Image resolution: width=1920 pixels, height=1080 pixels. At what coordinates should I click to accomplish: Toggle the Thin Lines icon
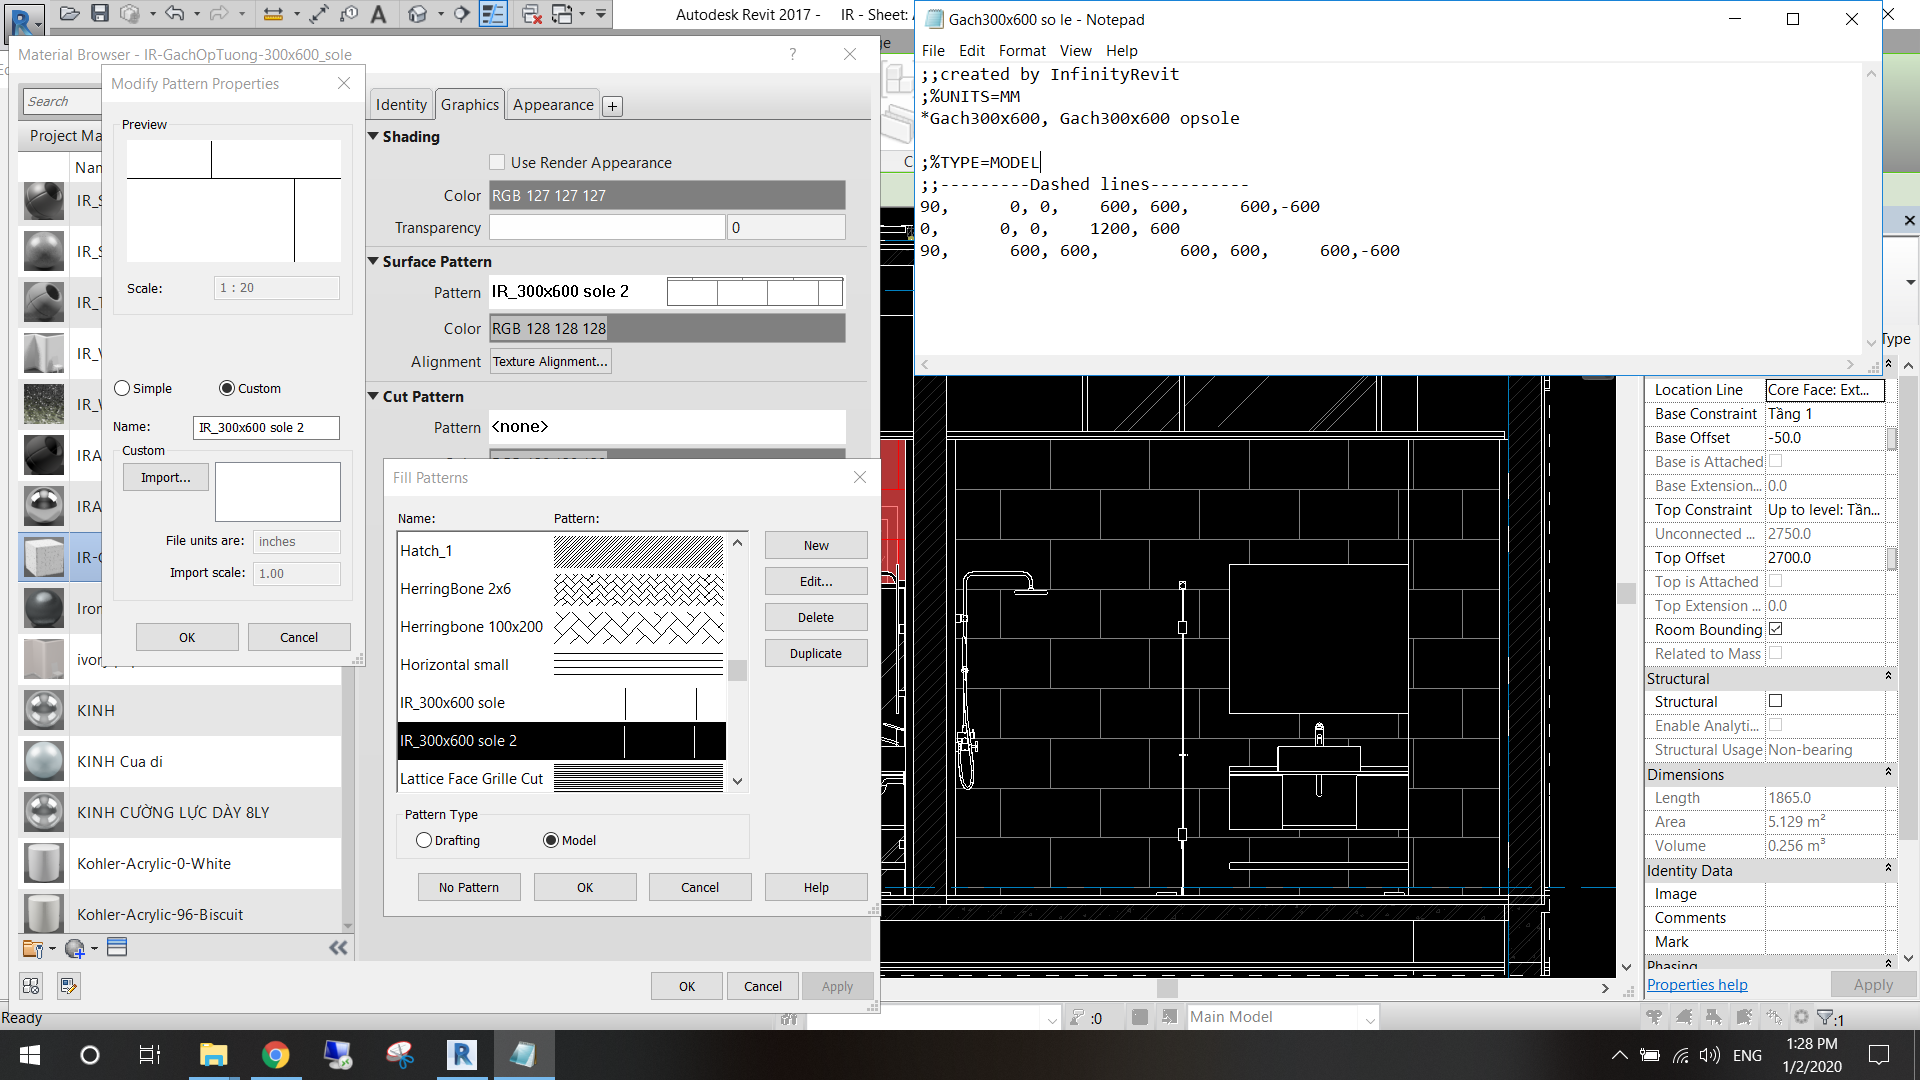[493, 14]
